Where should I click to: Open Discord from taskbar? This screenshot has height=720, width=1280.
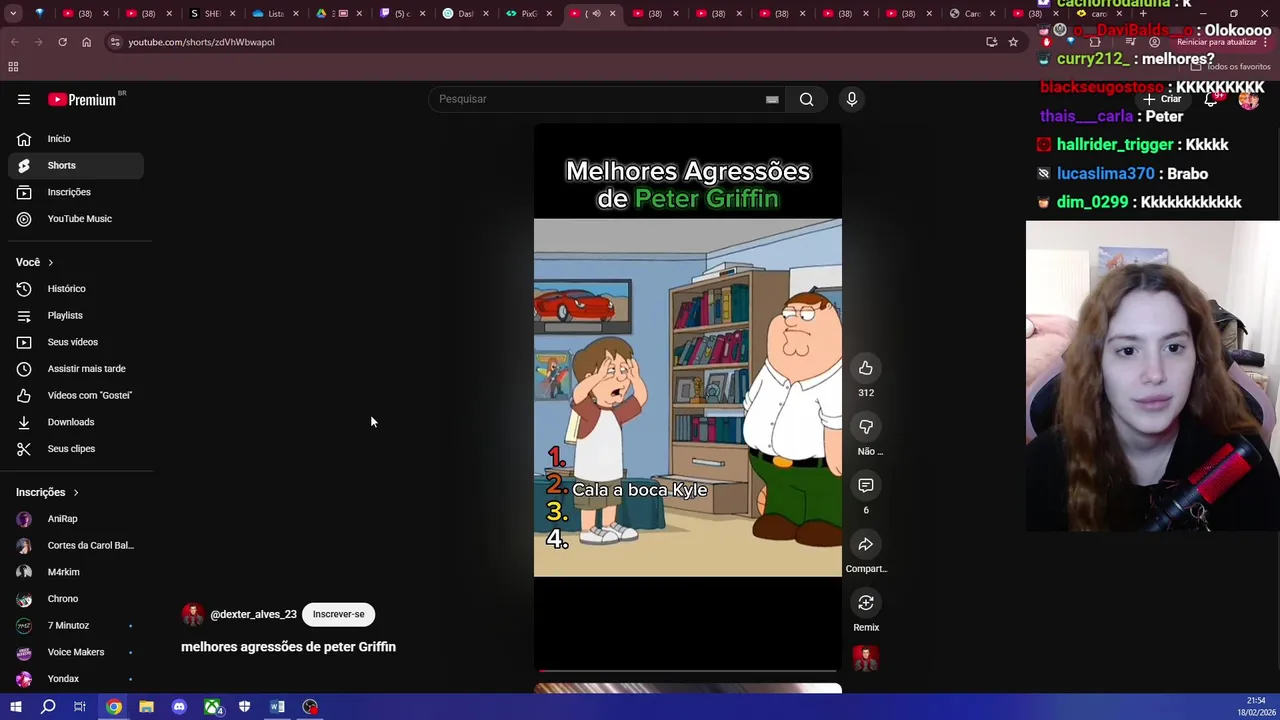point(179,707)
